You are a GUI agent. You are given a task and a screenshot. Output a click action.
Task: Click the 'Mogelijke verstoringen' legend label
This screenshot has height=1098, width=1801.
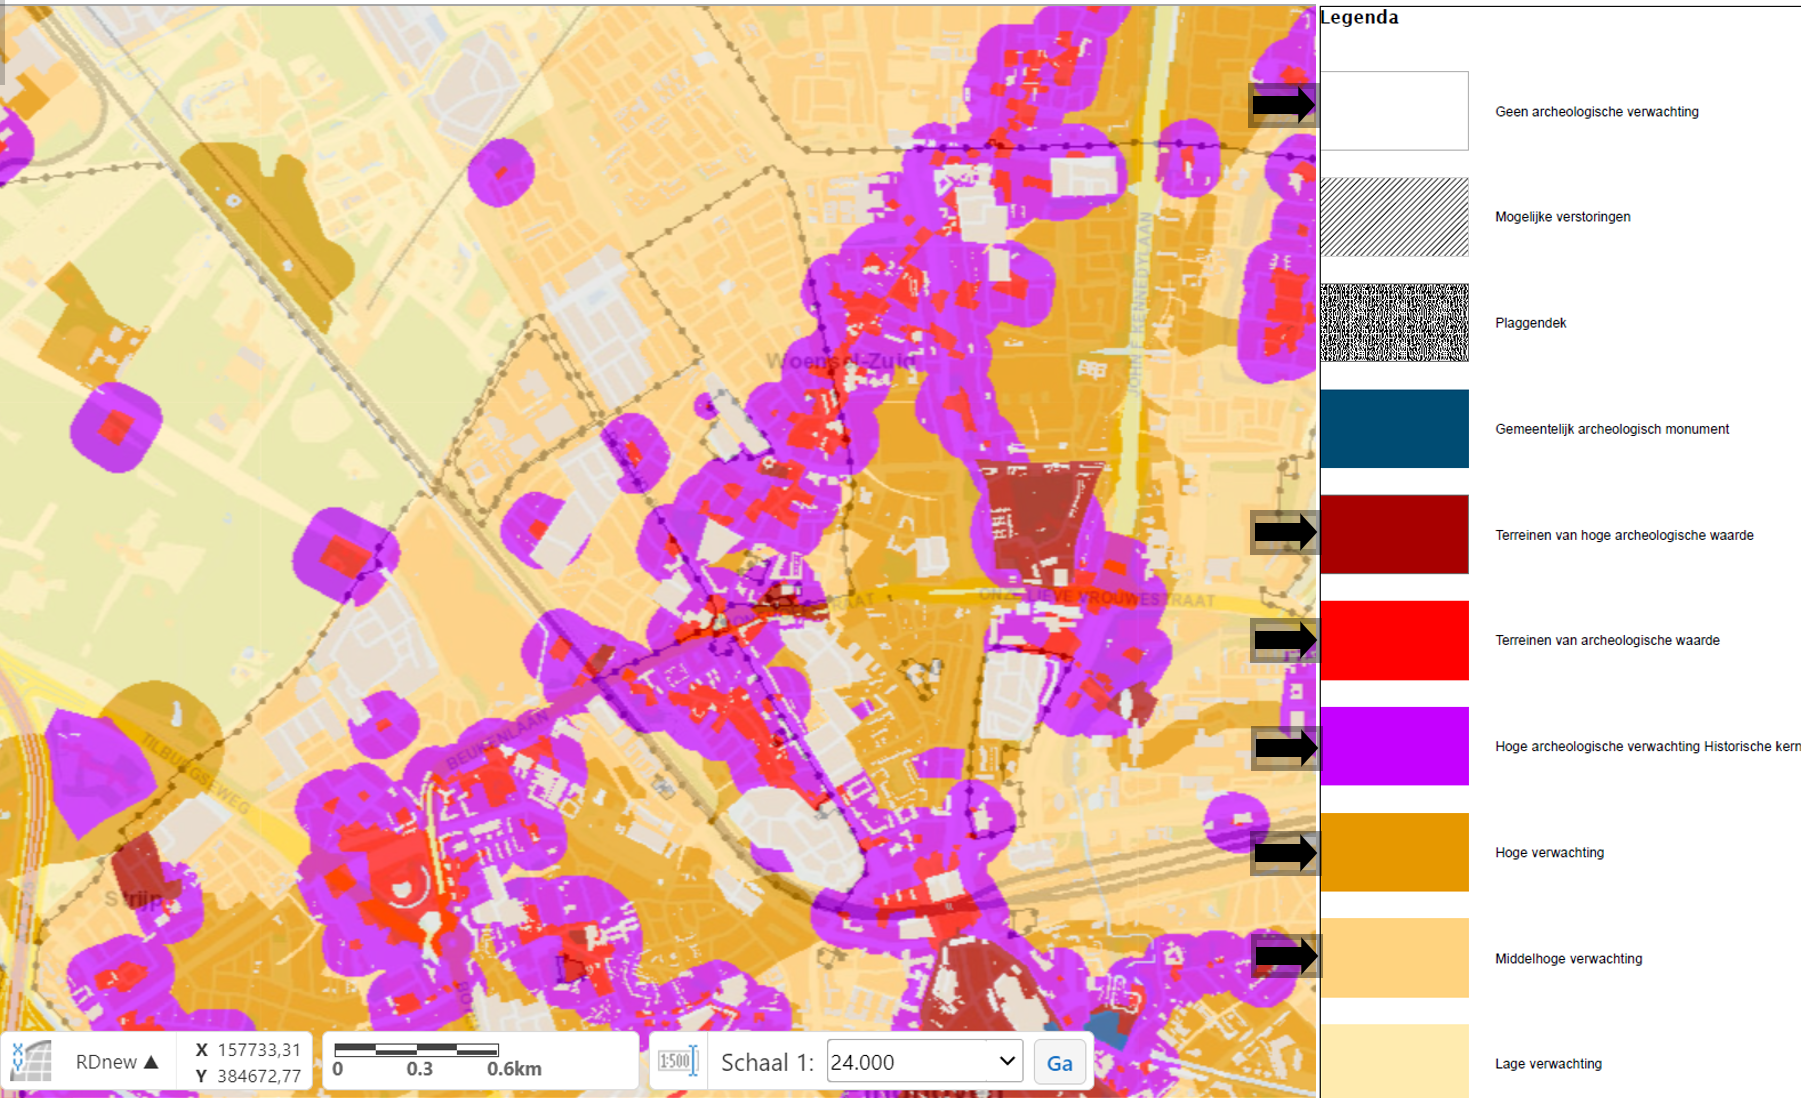(x=1562, y=217)
